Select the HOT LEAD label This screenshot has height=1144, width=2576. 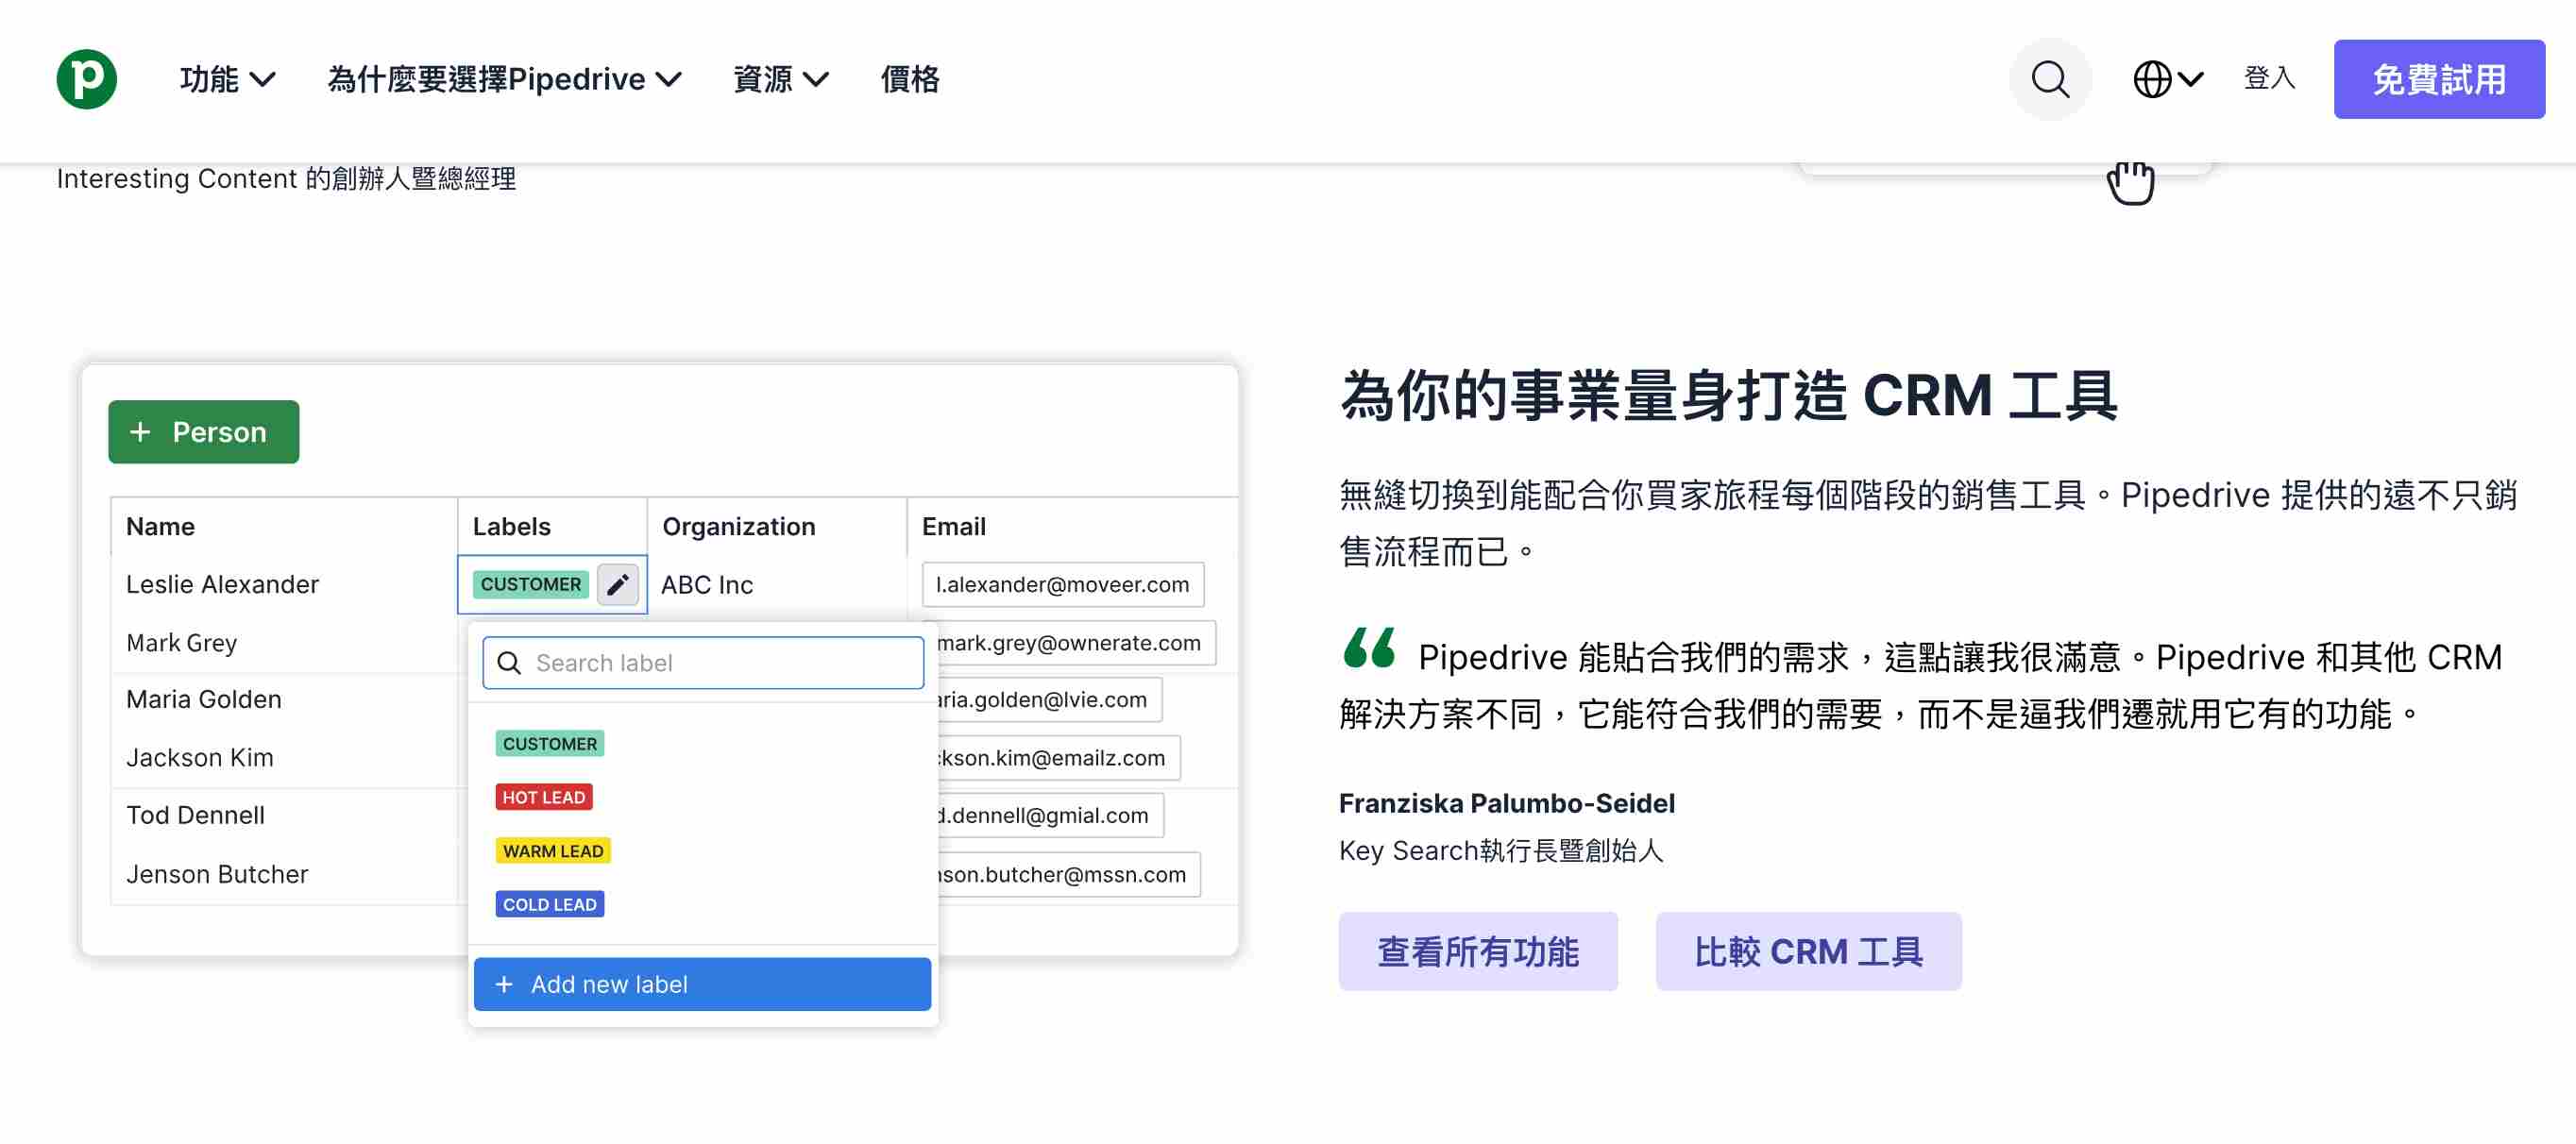pyautogui.click(x=544, y=797)
